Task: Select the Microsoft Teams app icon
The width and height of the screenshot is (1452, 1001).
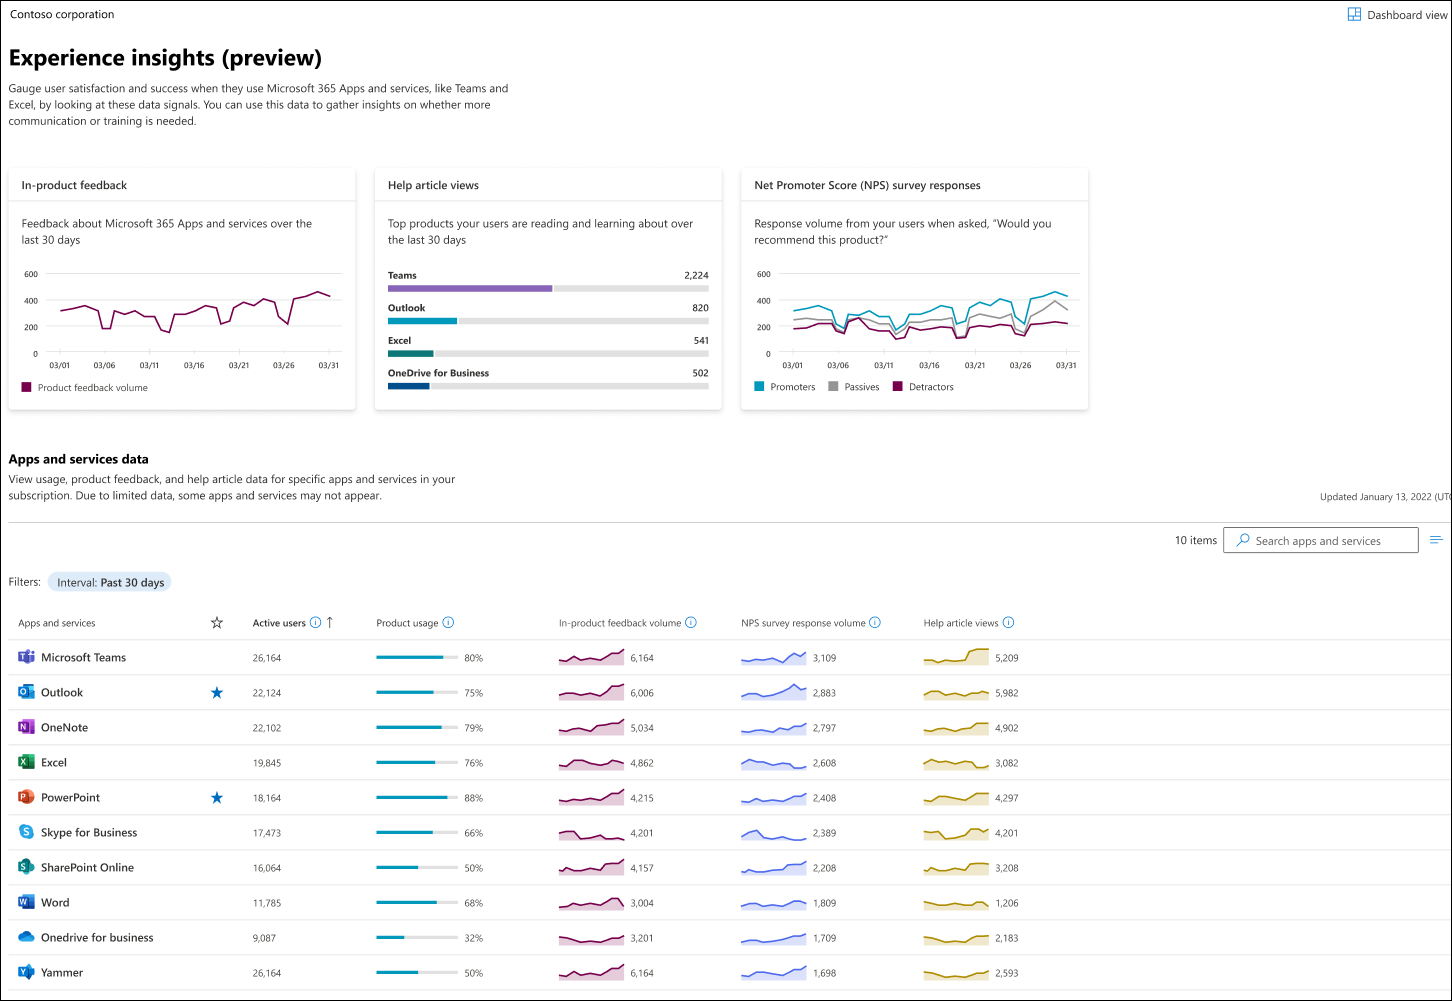Action: tap(26, 657)
